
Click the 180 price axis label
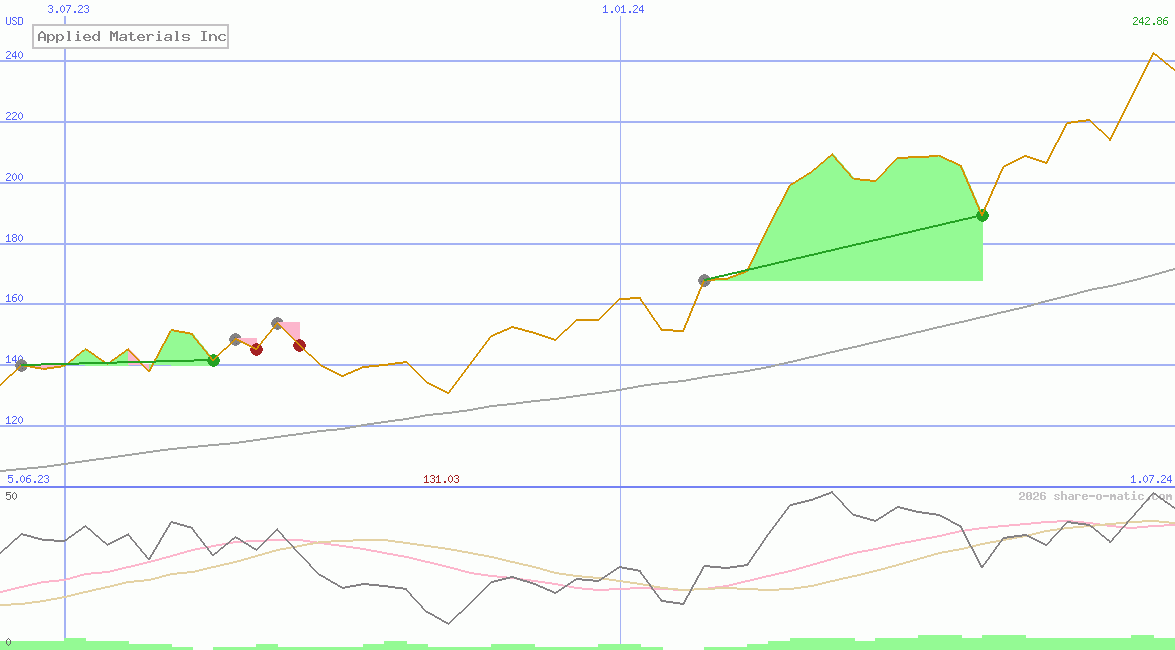point(14,238)
